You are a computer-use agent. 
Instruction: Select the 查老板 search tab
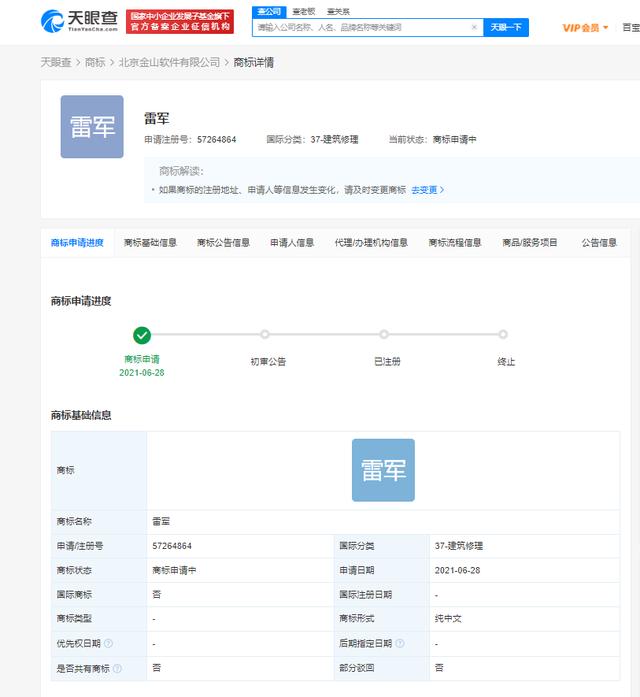pos(304,12)
